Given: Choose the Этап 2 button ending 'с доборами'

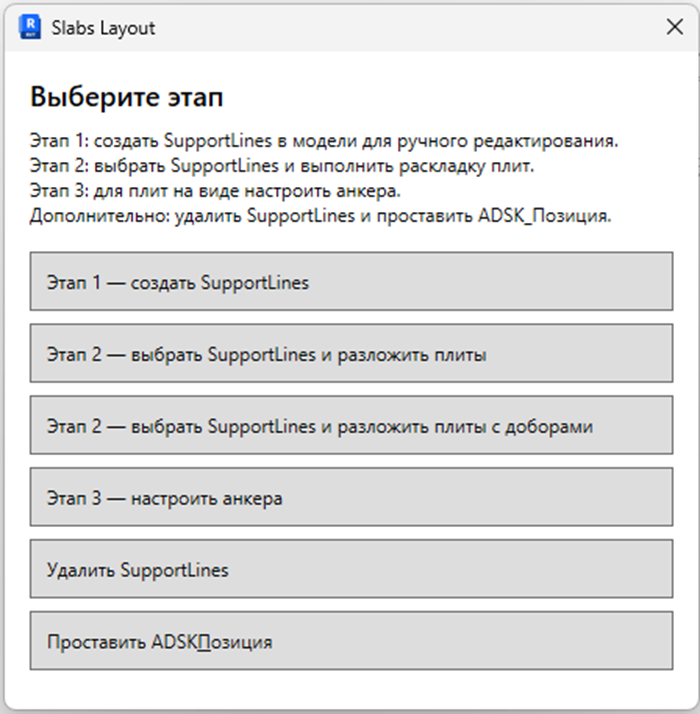Looking at the screenshot, I should pos(351,425).
